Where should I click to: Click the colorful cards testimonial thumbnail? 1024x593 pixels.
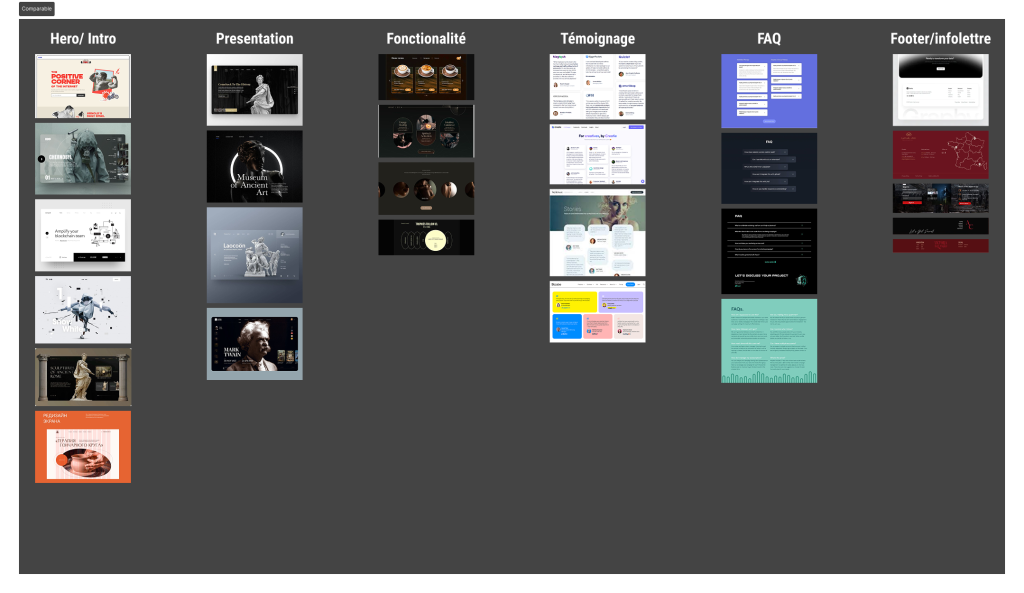(x=597, y=311)
